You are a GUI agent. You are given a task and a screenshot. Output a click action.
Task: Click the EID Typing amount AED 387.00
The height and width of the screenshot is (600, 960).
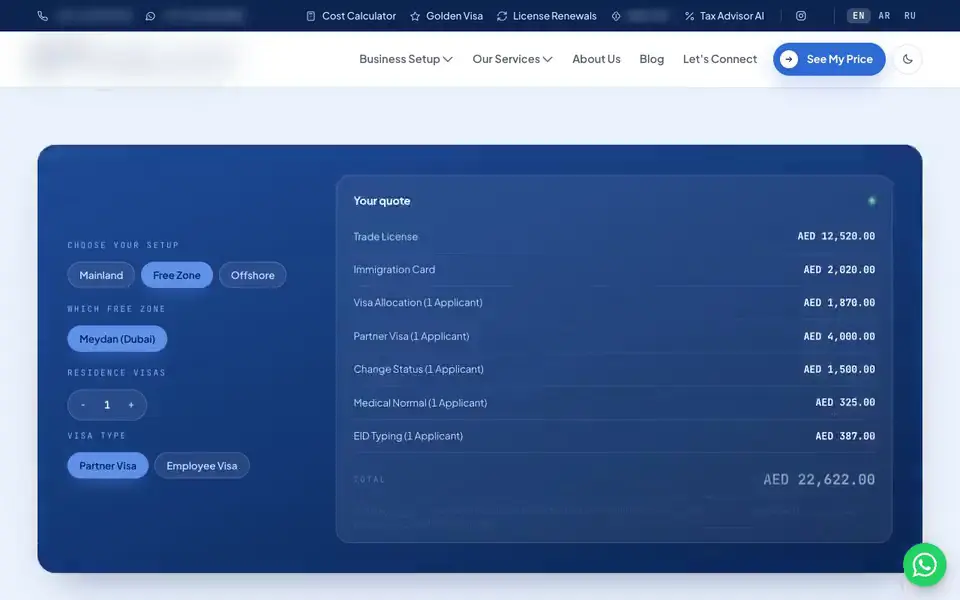[845, 436]
